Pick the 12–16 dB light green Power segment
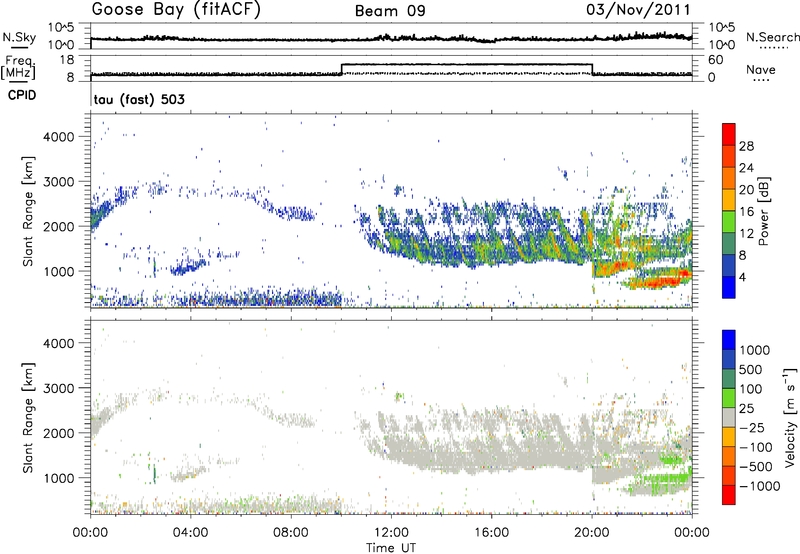800x554 pixels. pos(729,222)
